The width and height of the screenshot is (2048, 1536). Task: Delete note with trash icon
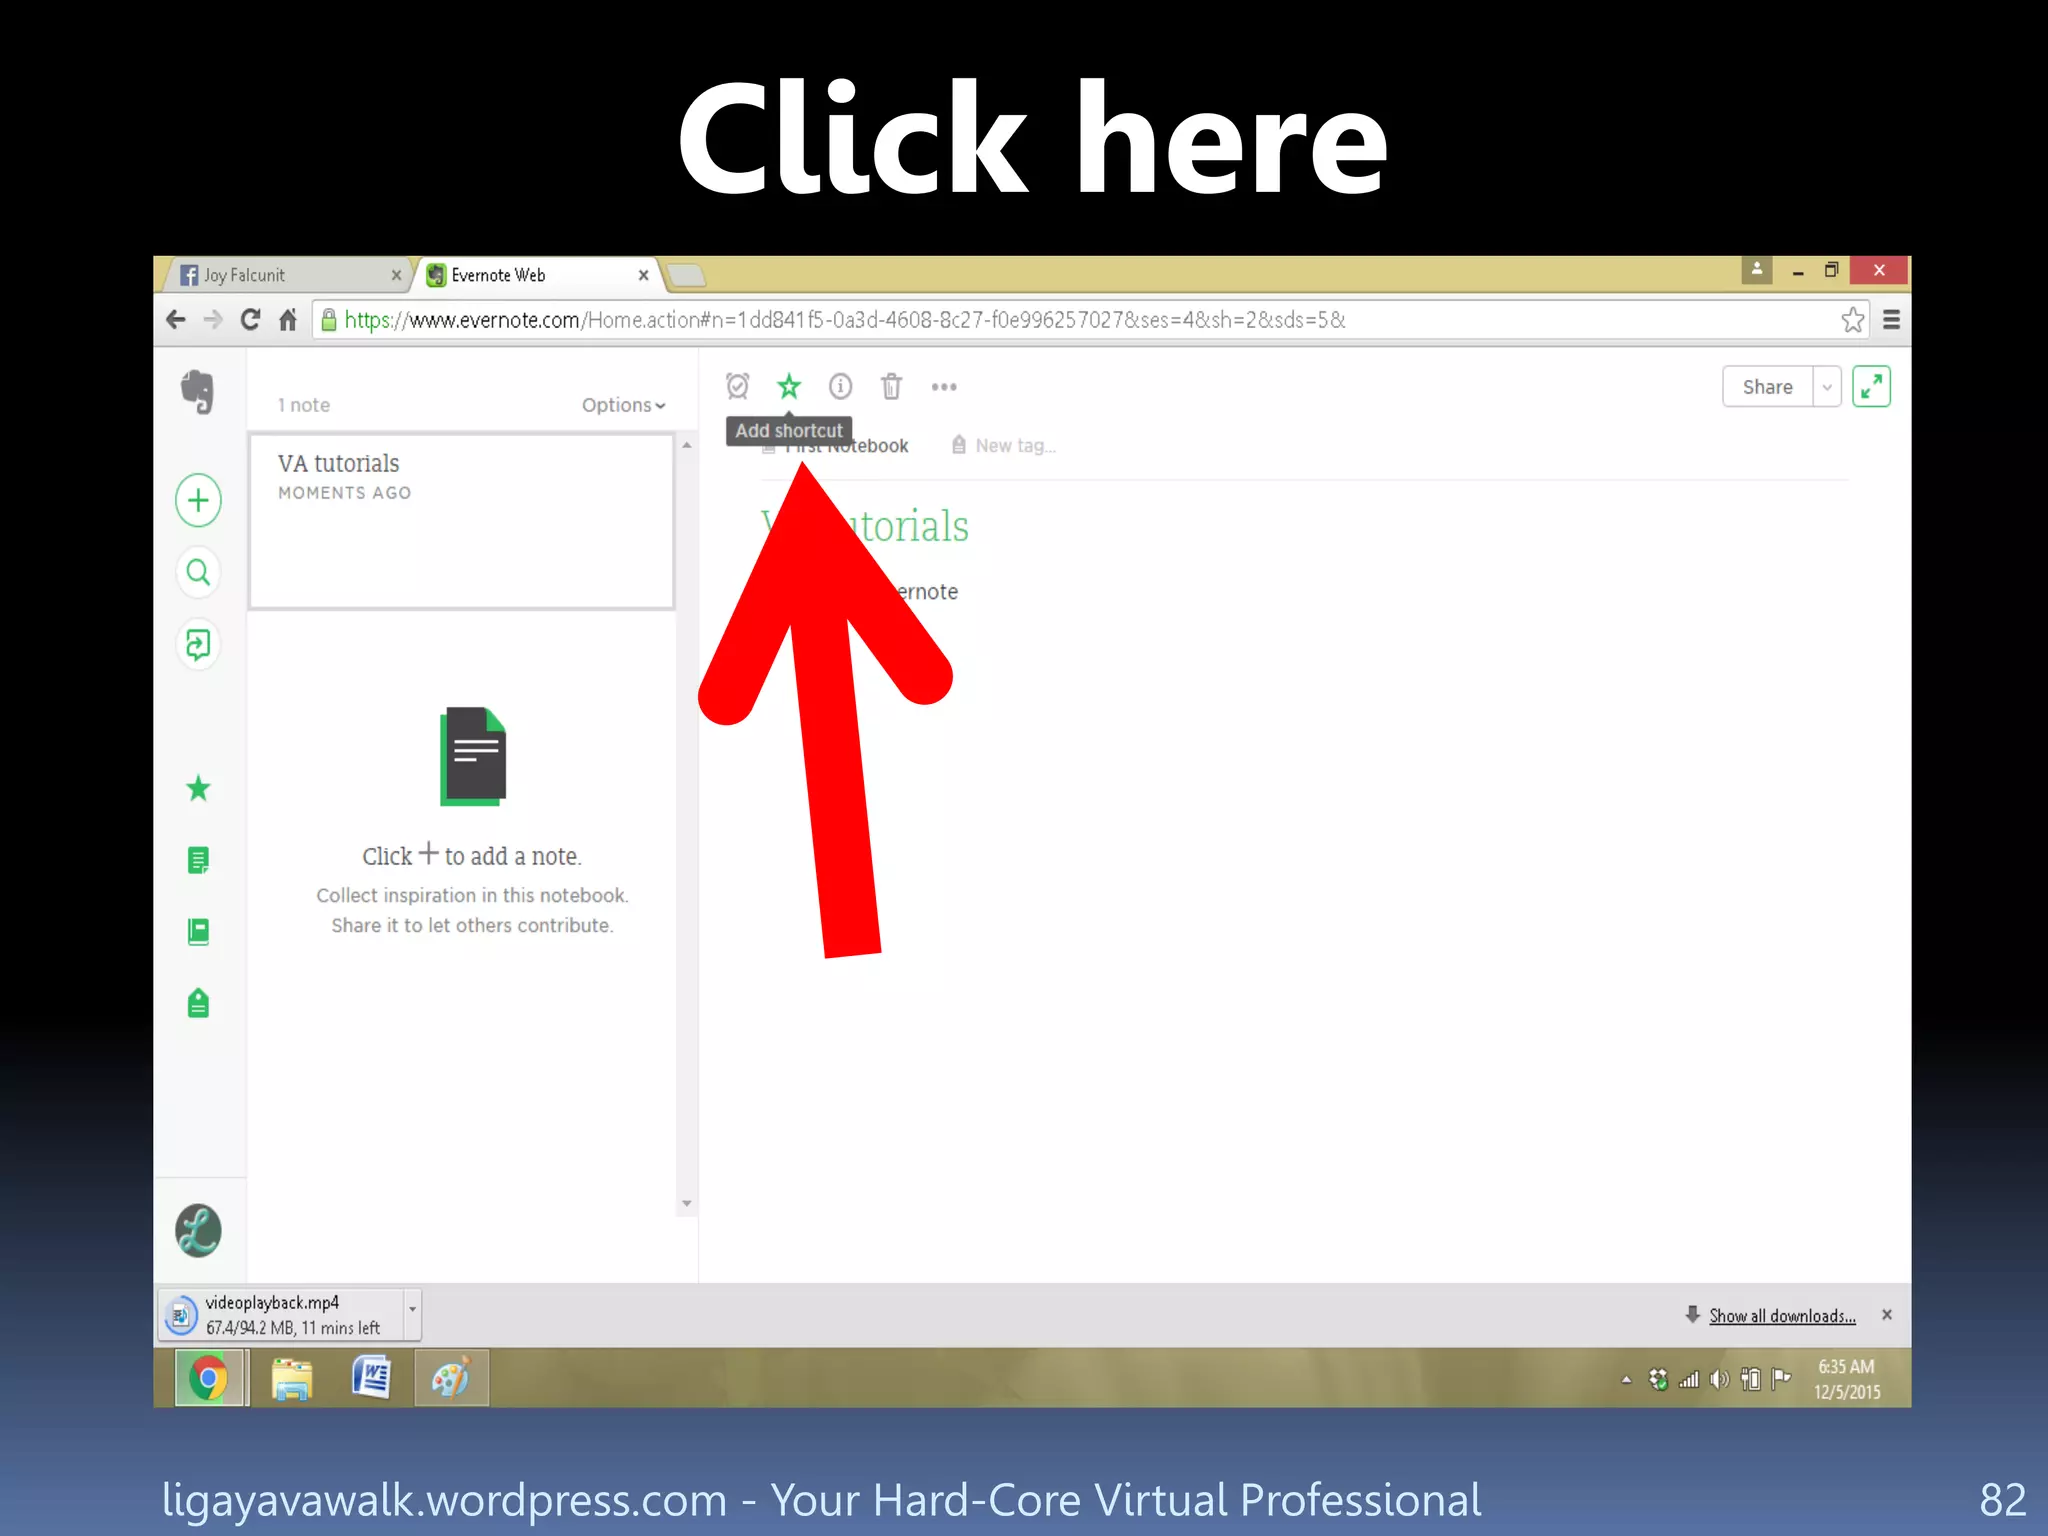pyautogui.click(x=891, y=386)
